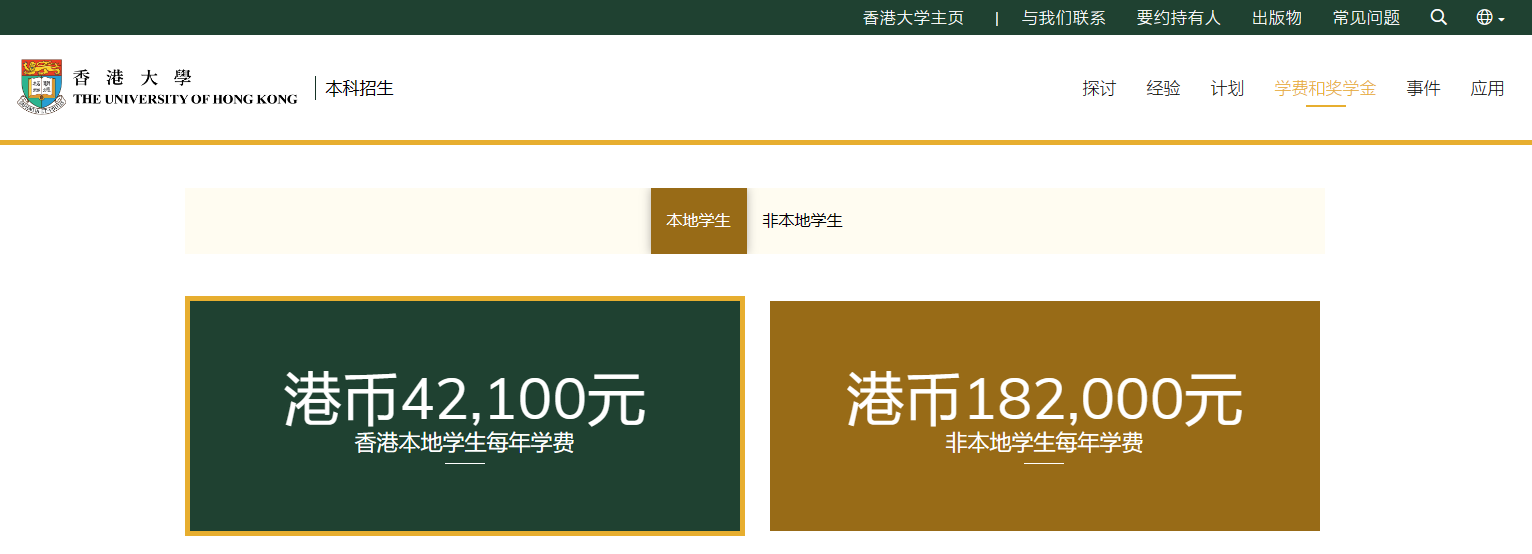Open the globe language selector

click(1489, 17)
